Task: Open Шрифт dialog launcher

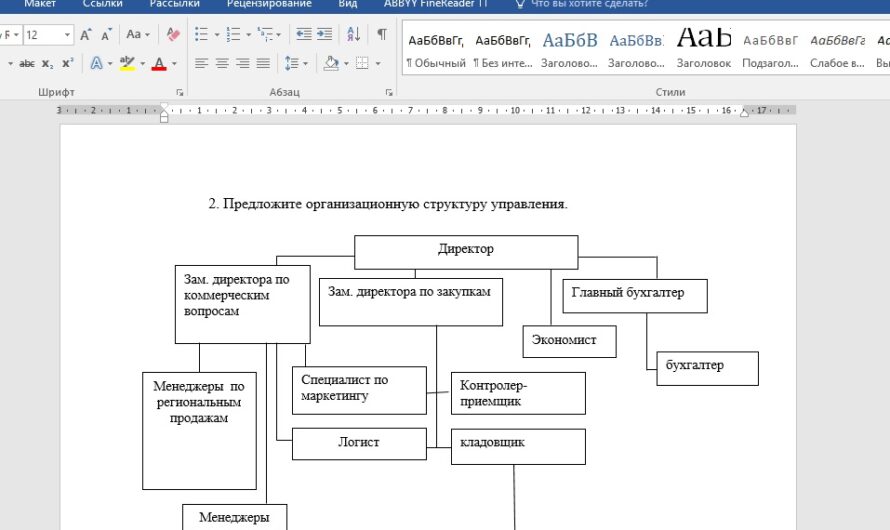Action: click(179, 92)
